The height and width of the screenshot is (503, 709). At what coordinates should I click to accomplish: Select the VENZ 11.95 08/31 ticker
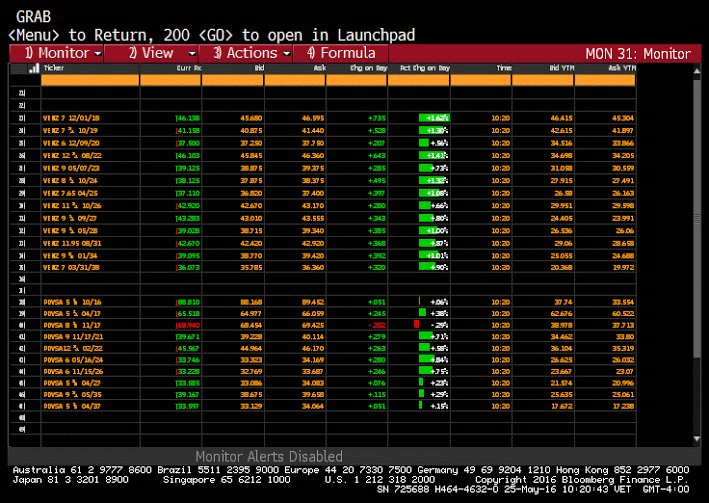tap(72, 243)
